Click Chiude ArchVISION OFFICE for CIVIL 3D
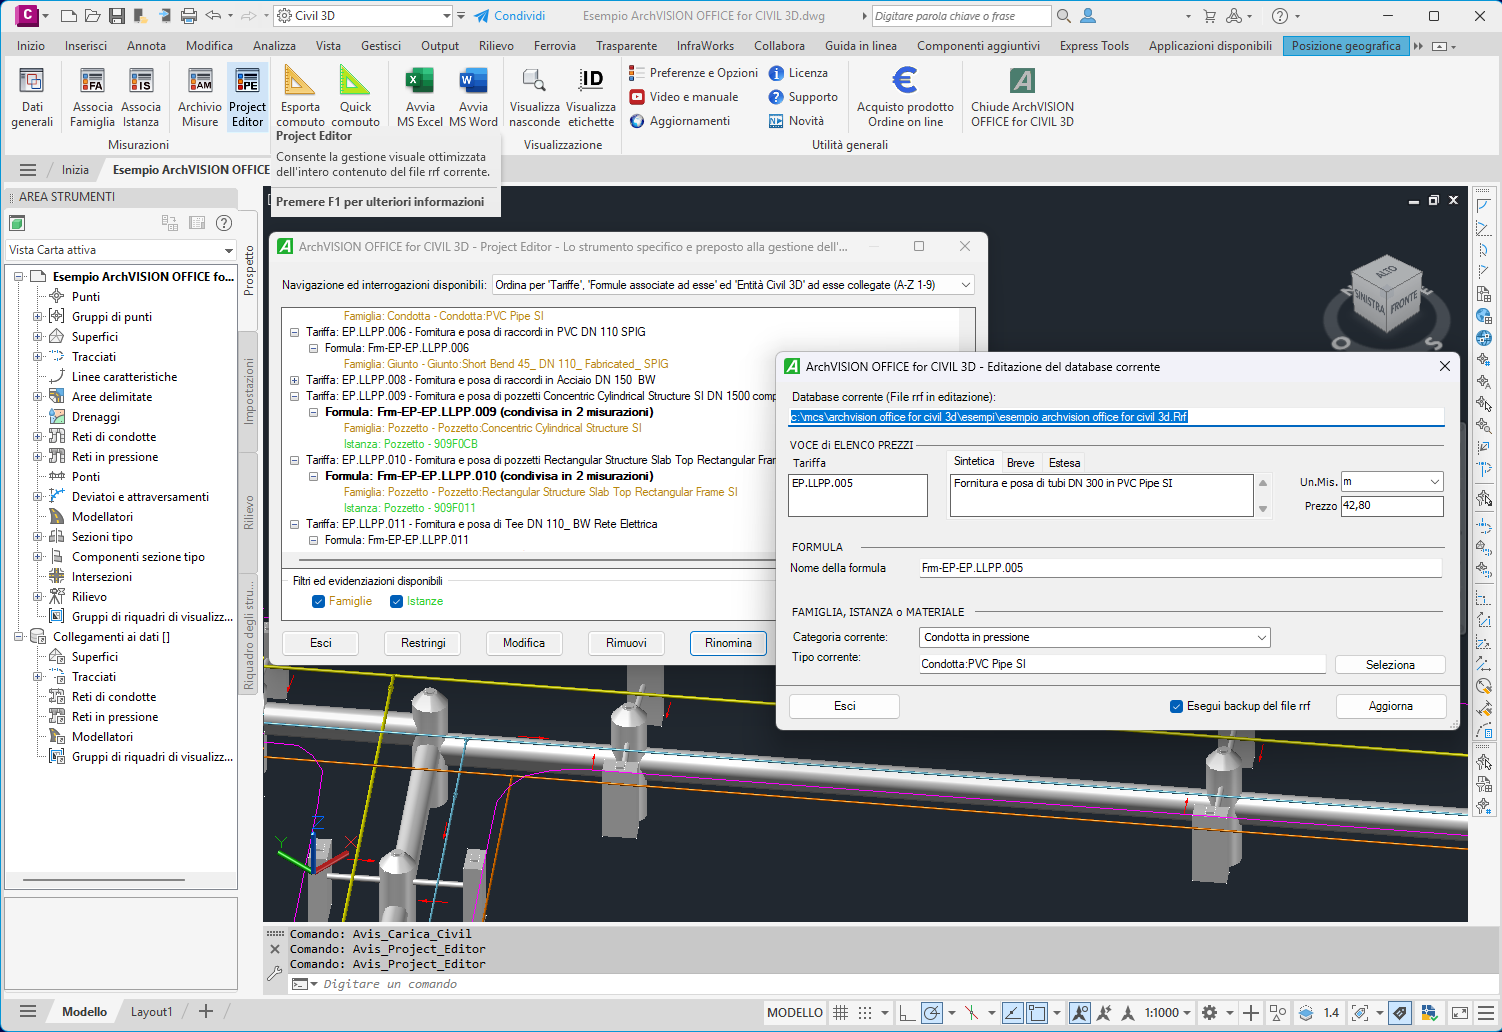 pos(1022,97)
